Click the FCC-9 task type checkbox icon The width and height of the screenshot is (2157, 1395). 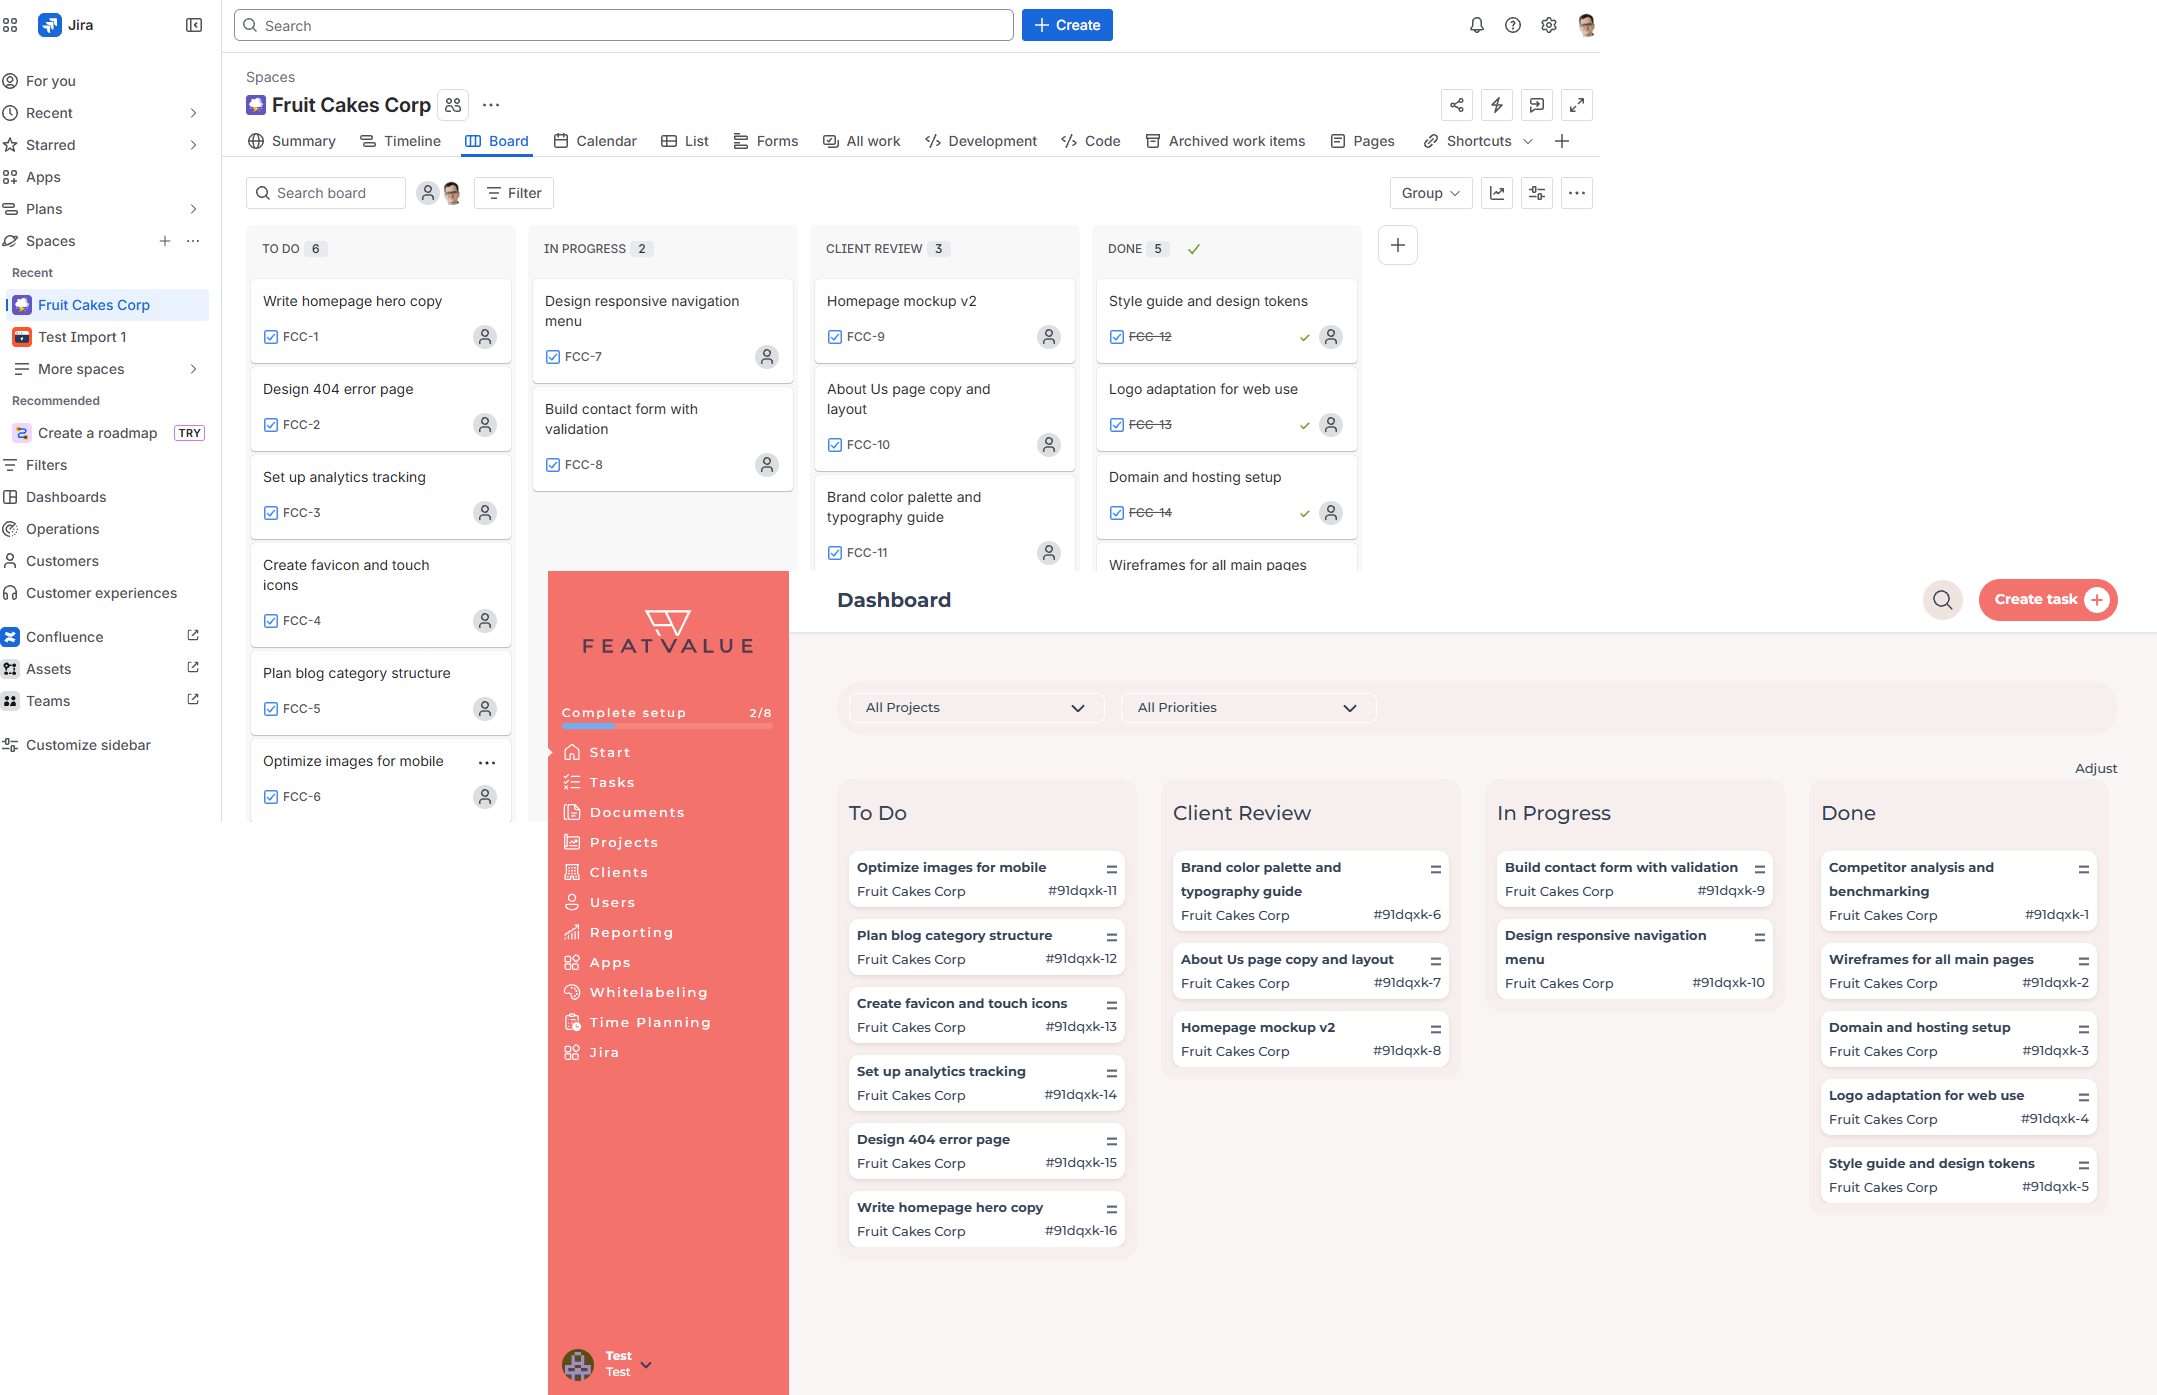pyautogui.click(x=835, y=337)
